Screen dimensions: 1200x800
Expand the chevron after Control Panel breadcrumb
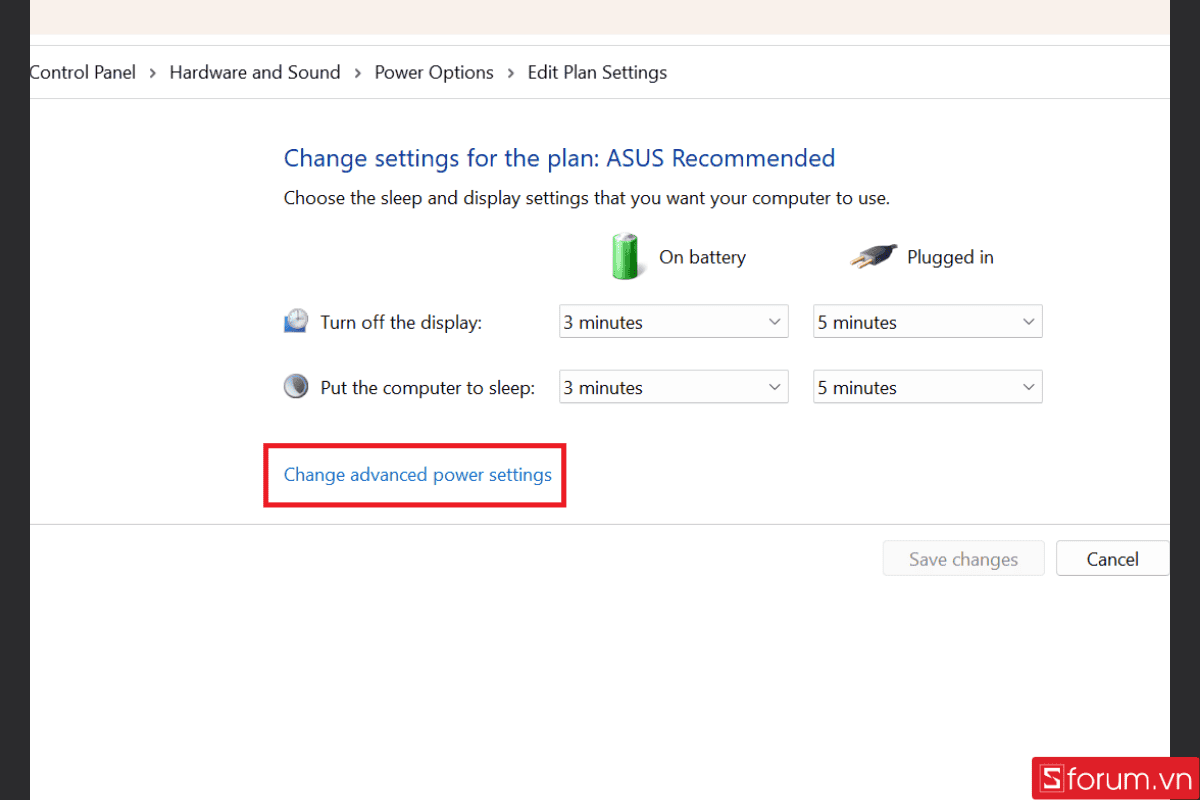click(151, 72)
